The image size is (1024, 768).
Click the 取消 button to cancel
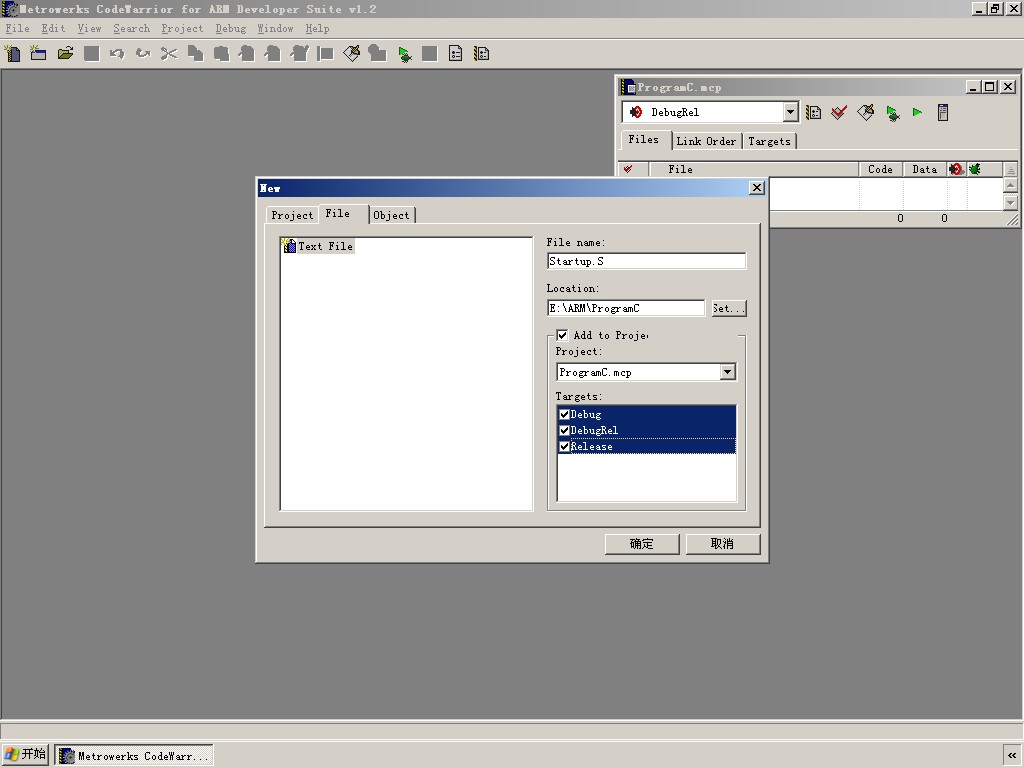723,544
